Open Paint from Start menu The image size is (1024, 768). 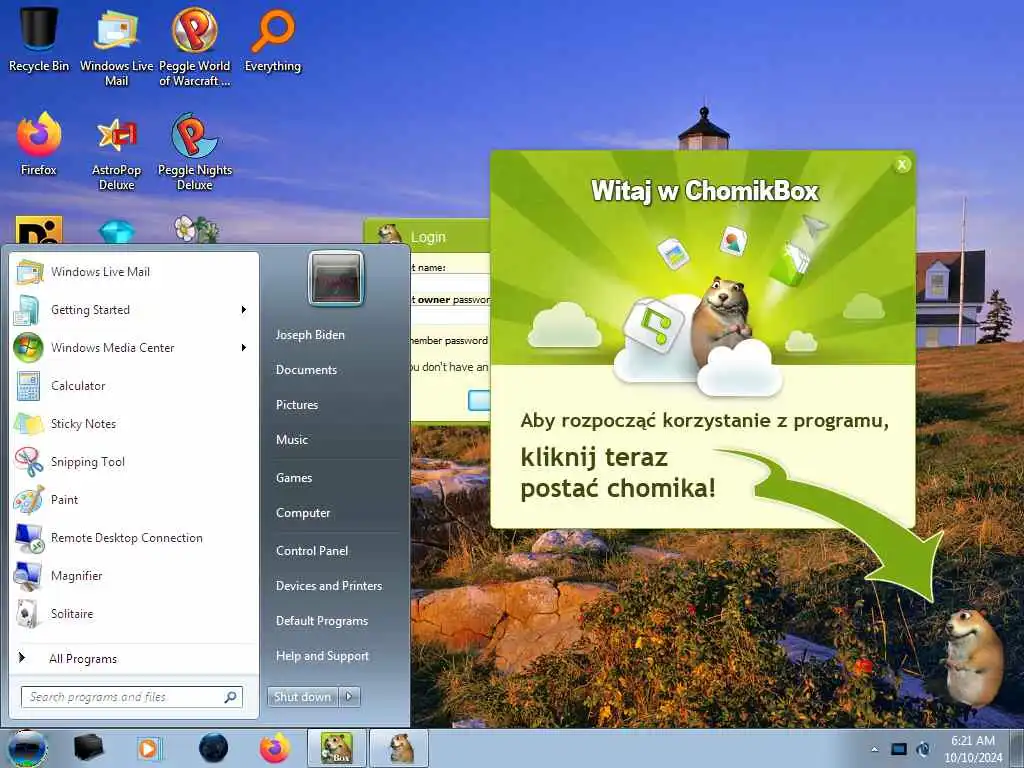pos(134,499)
